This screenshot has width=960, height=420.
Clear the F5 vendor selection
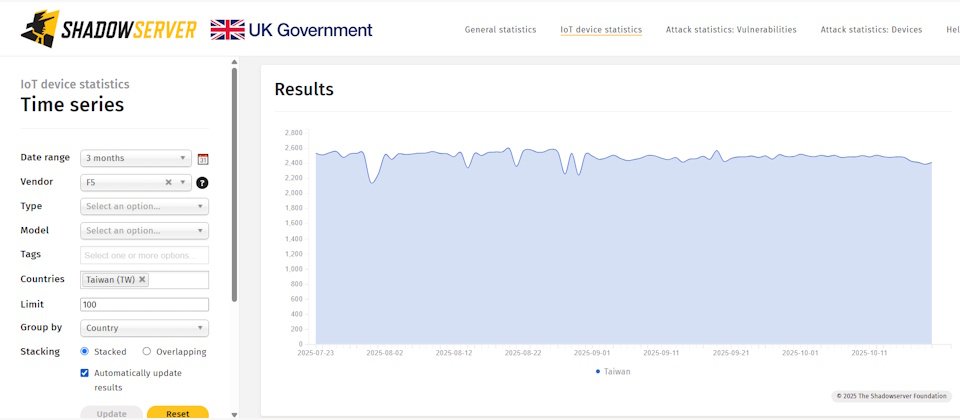coord(168,182)
